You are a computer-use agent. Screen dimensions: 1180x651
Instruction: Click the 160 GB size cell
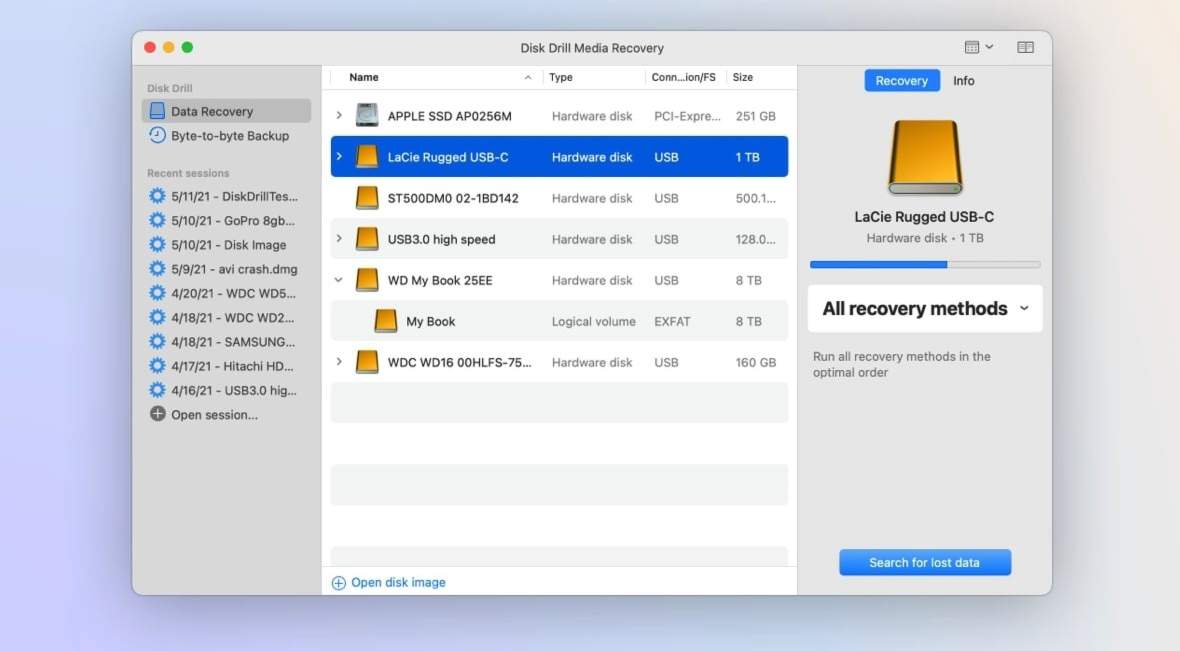coord(756,362)
